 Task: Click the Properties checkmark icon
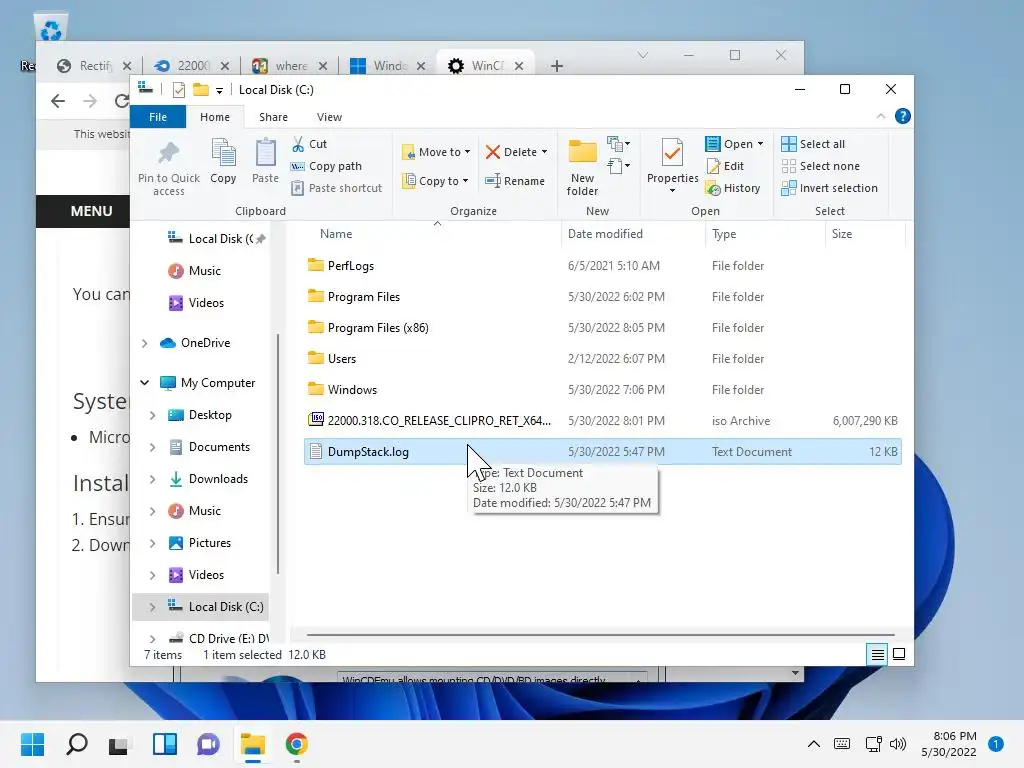(x=672, y=153)
